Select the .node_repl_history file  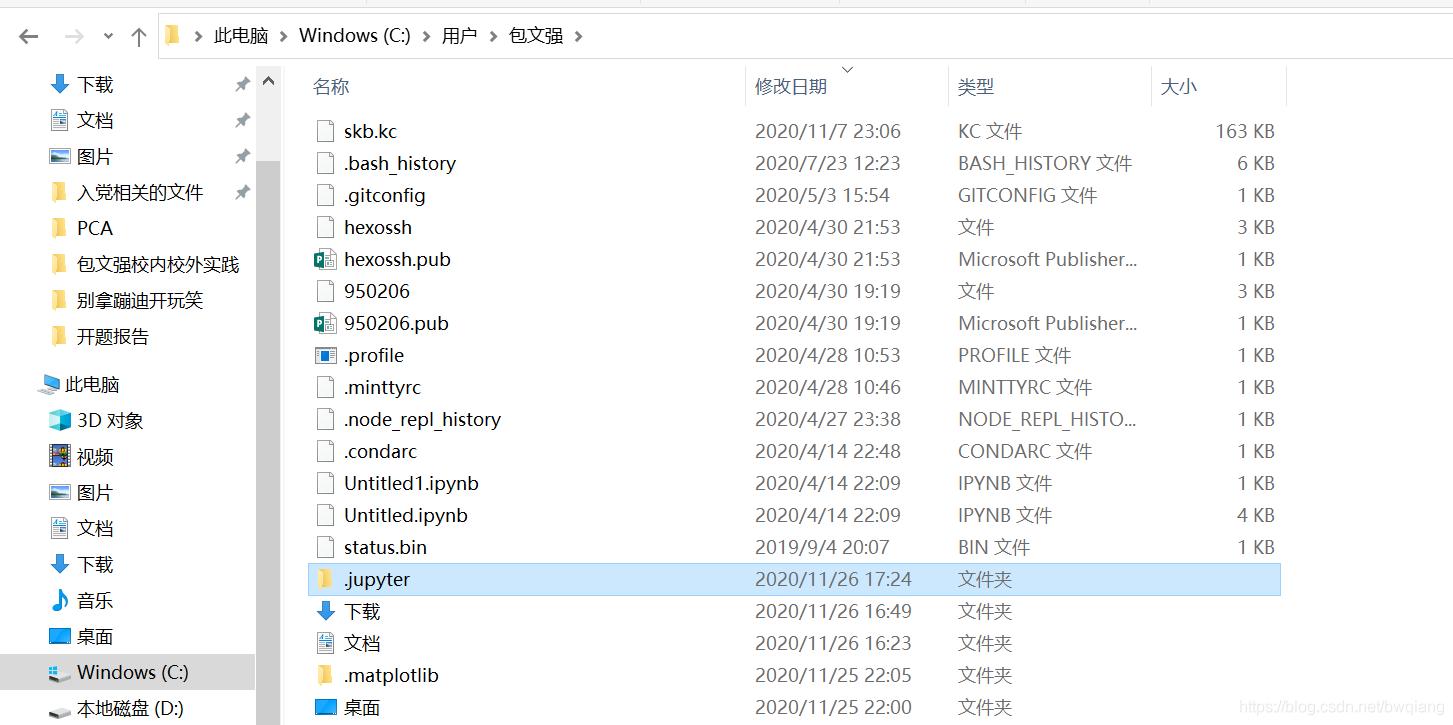pos(422,419)
